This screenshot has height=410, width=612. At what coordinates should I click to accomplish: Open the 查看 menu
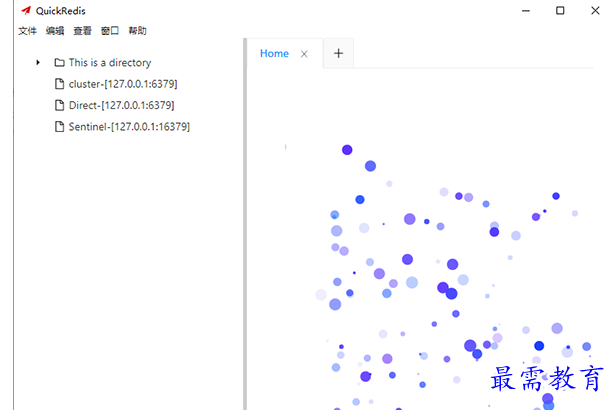[82, 31]
